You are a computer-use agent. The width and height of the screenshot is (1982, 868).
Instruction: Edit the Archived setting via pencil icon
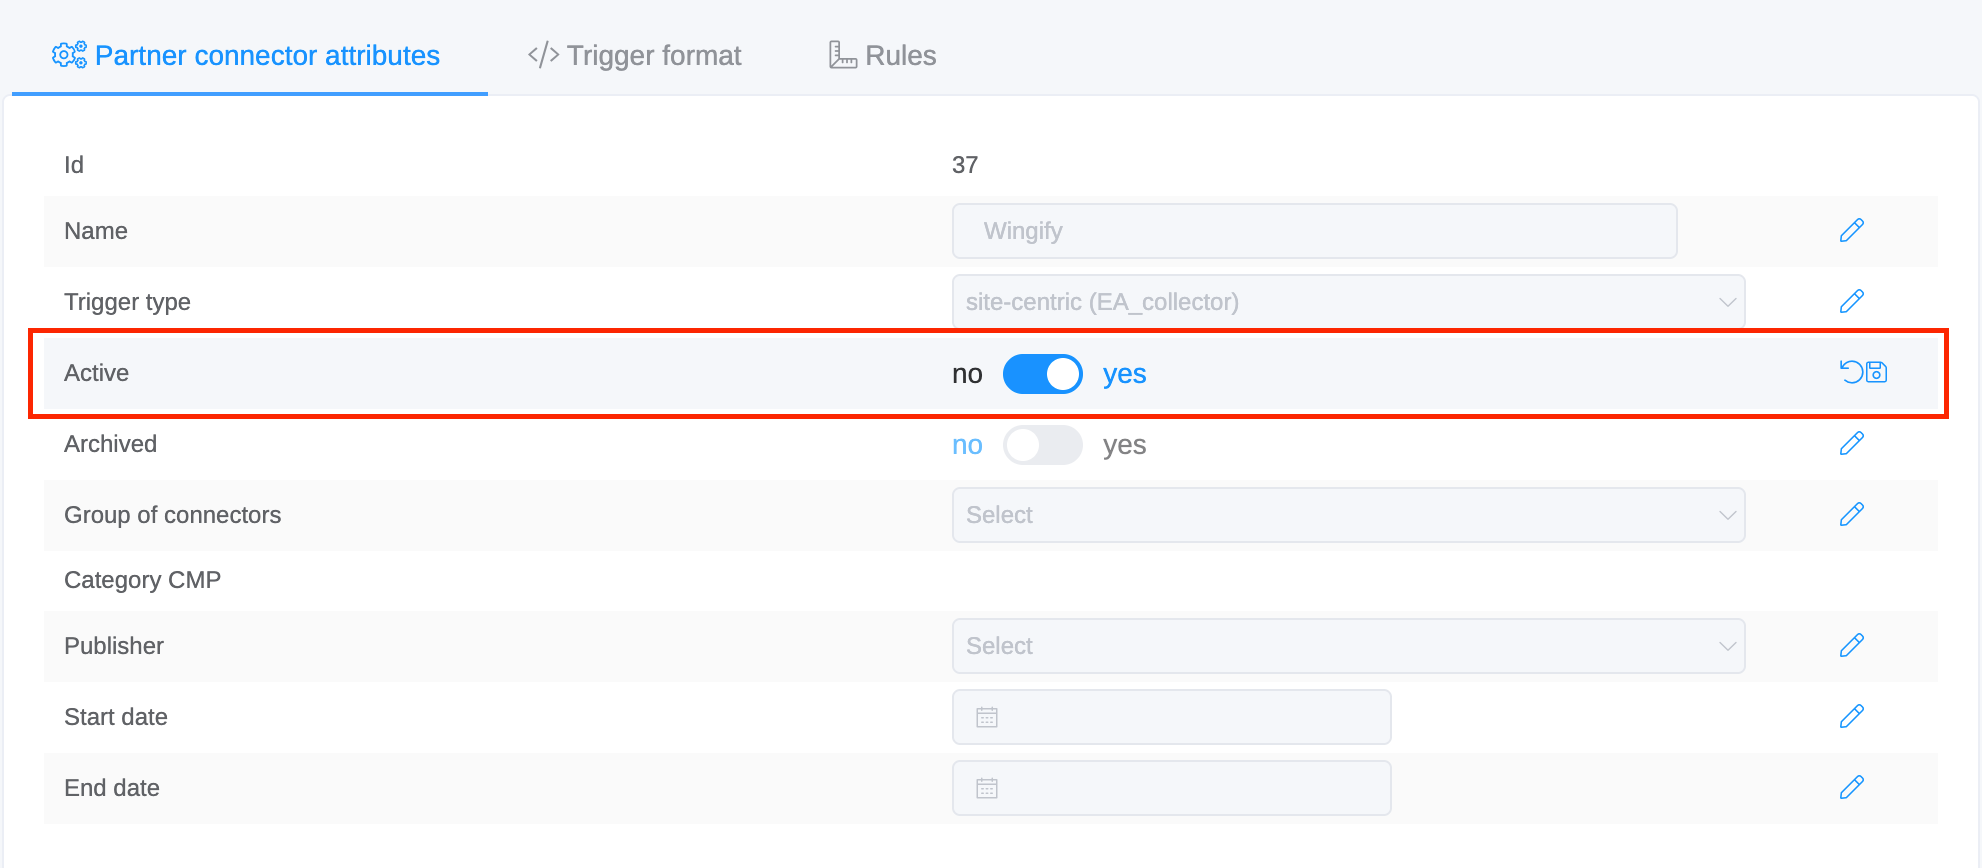point(1851,444)
